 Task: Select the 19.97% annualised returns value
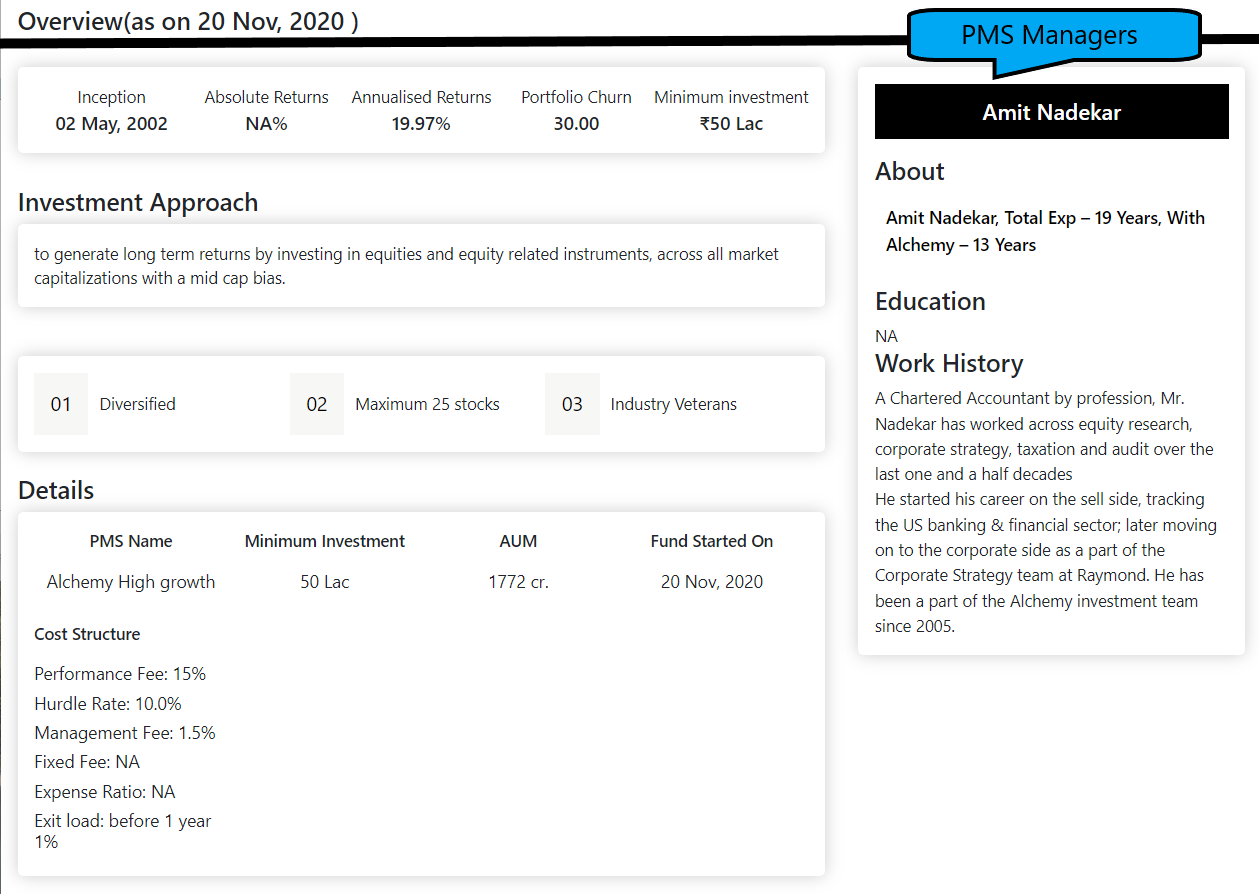coord(422,124)
